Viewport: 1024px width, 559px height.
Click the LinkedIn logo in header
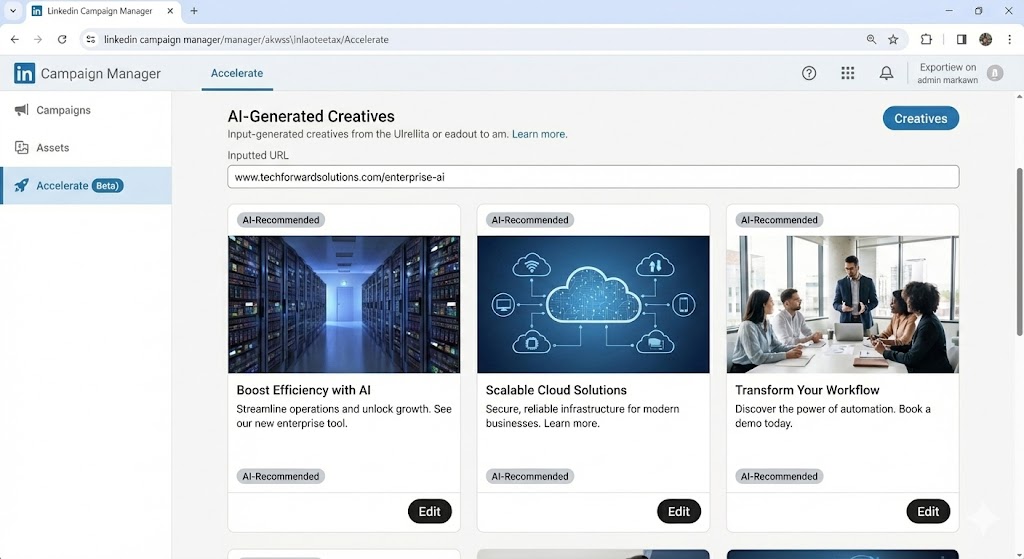pos(24,73)
